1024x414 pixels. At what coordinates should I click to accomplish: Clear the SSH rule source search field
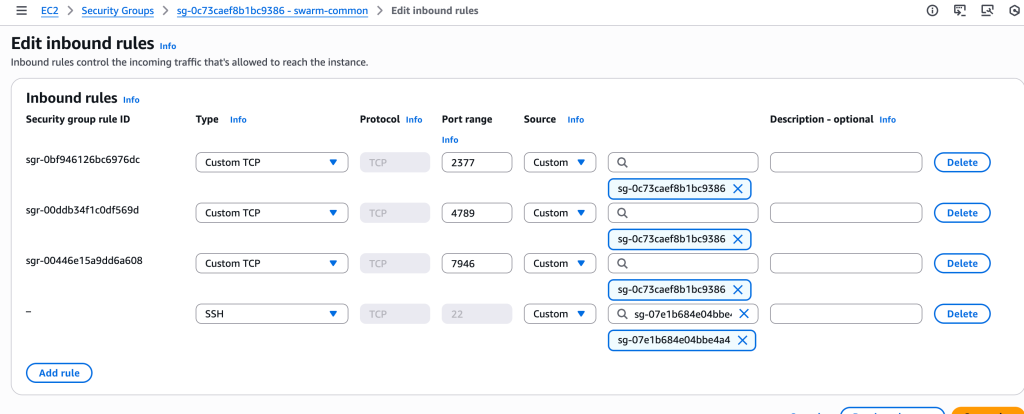743,314
